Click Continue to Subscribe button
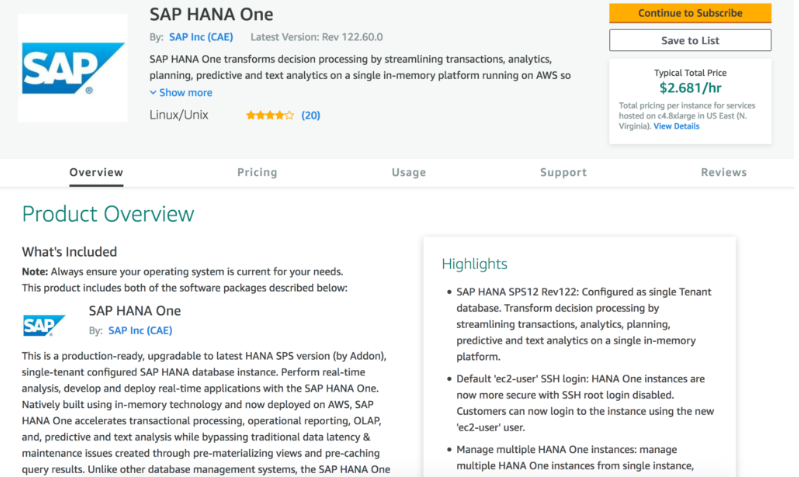The width and height of the screenshot is (799, 477). pyautogui.click(x=690, y=13)
